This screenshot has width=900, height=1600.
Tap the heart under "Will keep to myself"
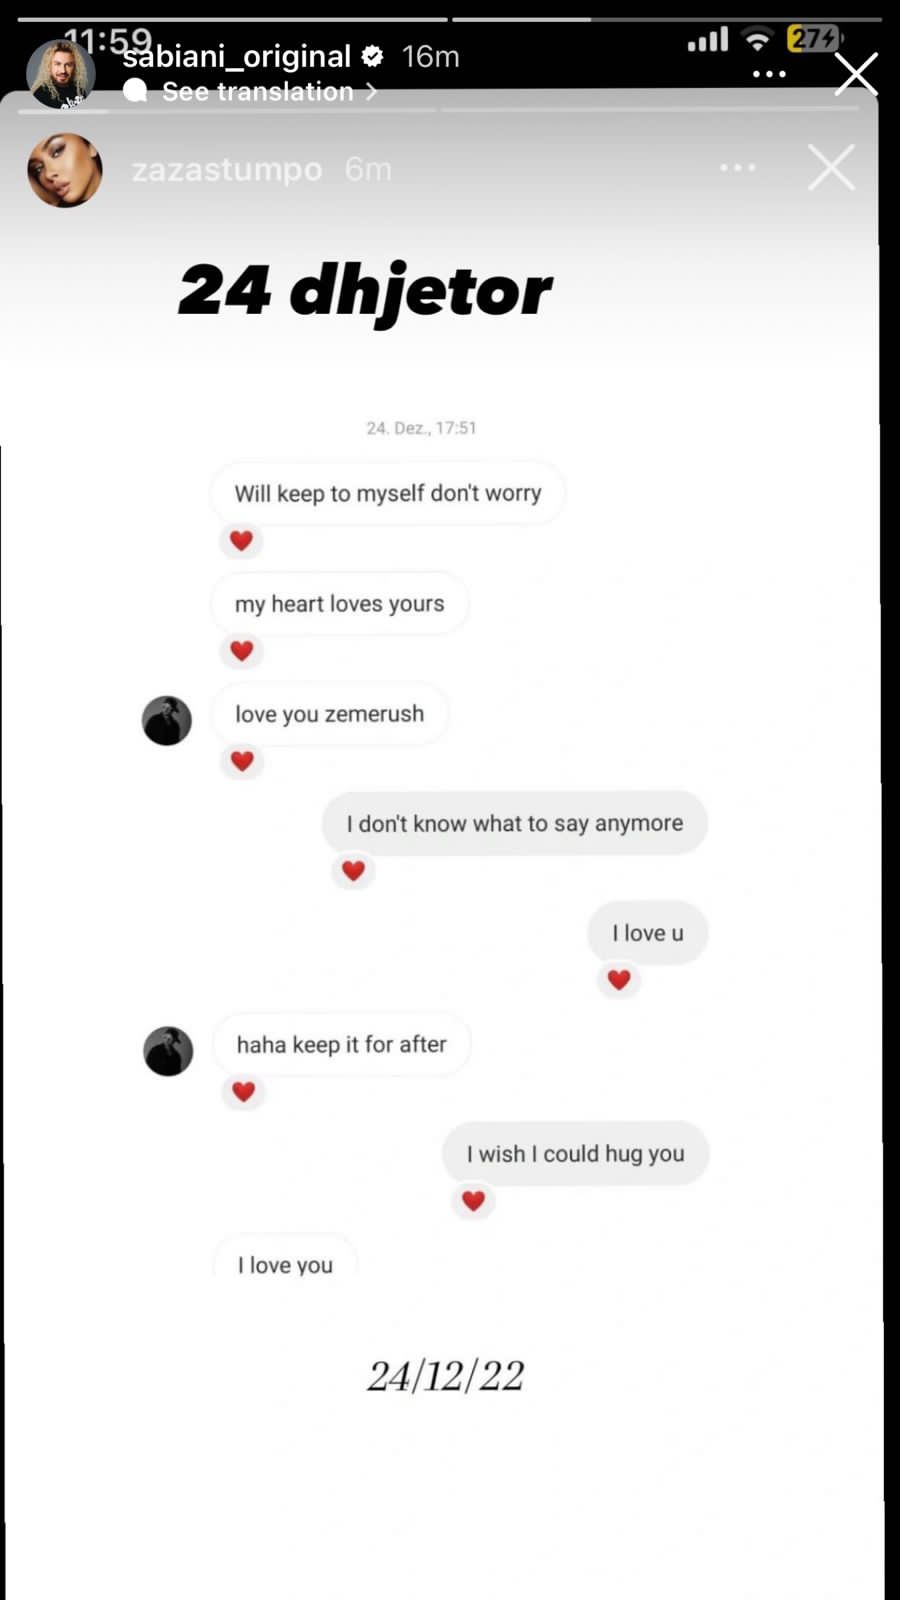[241, 540]
